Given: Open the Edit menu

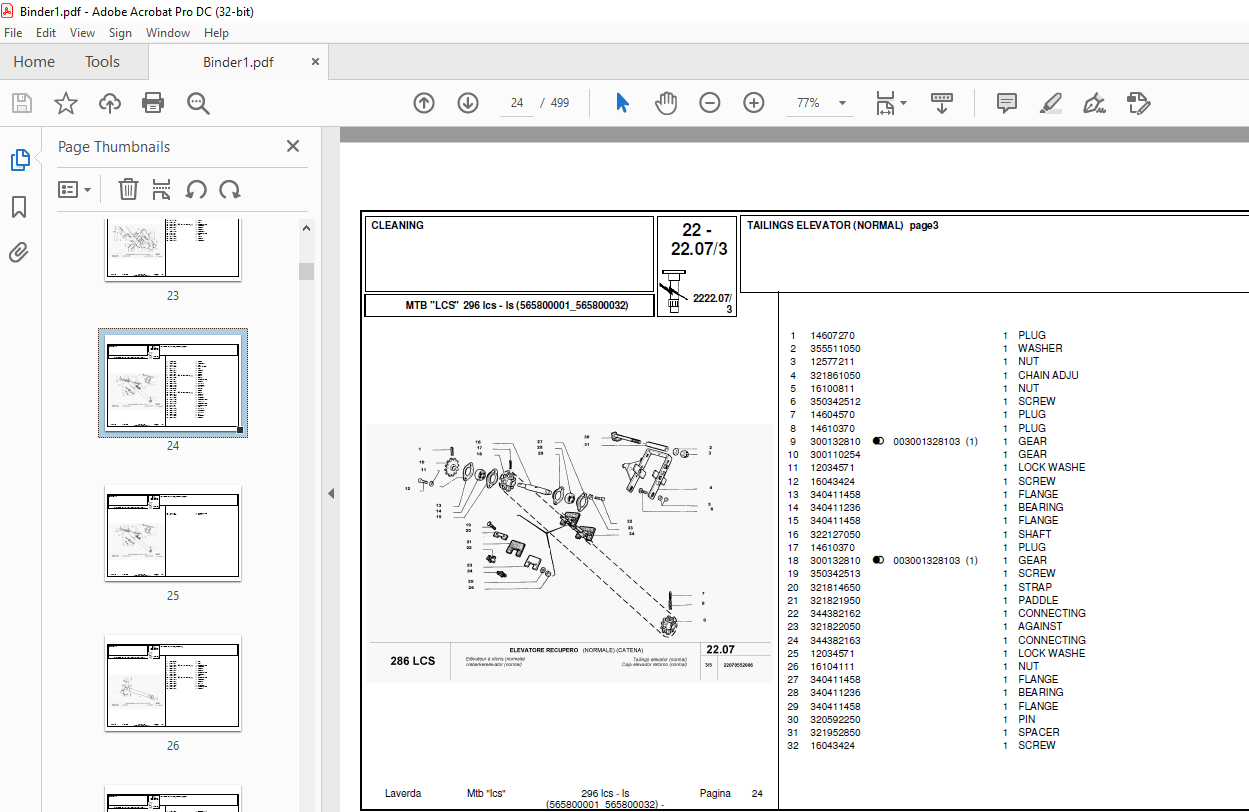Looking at the screenshot, I should pyautogui.click(x=46, y=33).
